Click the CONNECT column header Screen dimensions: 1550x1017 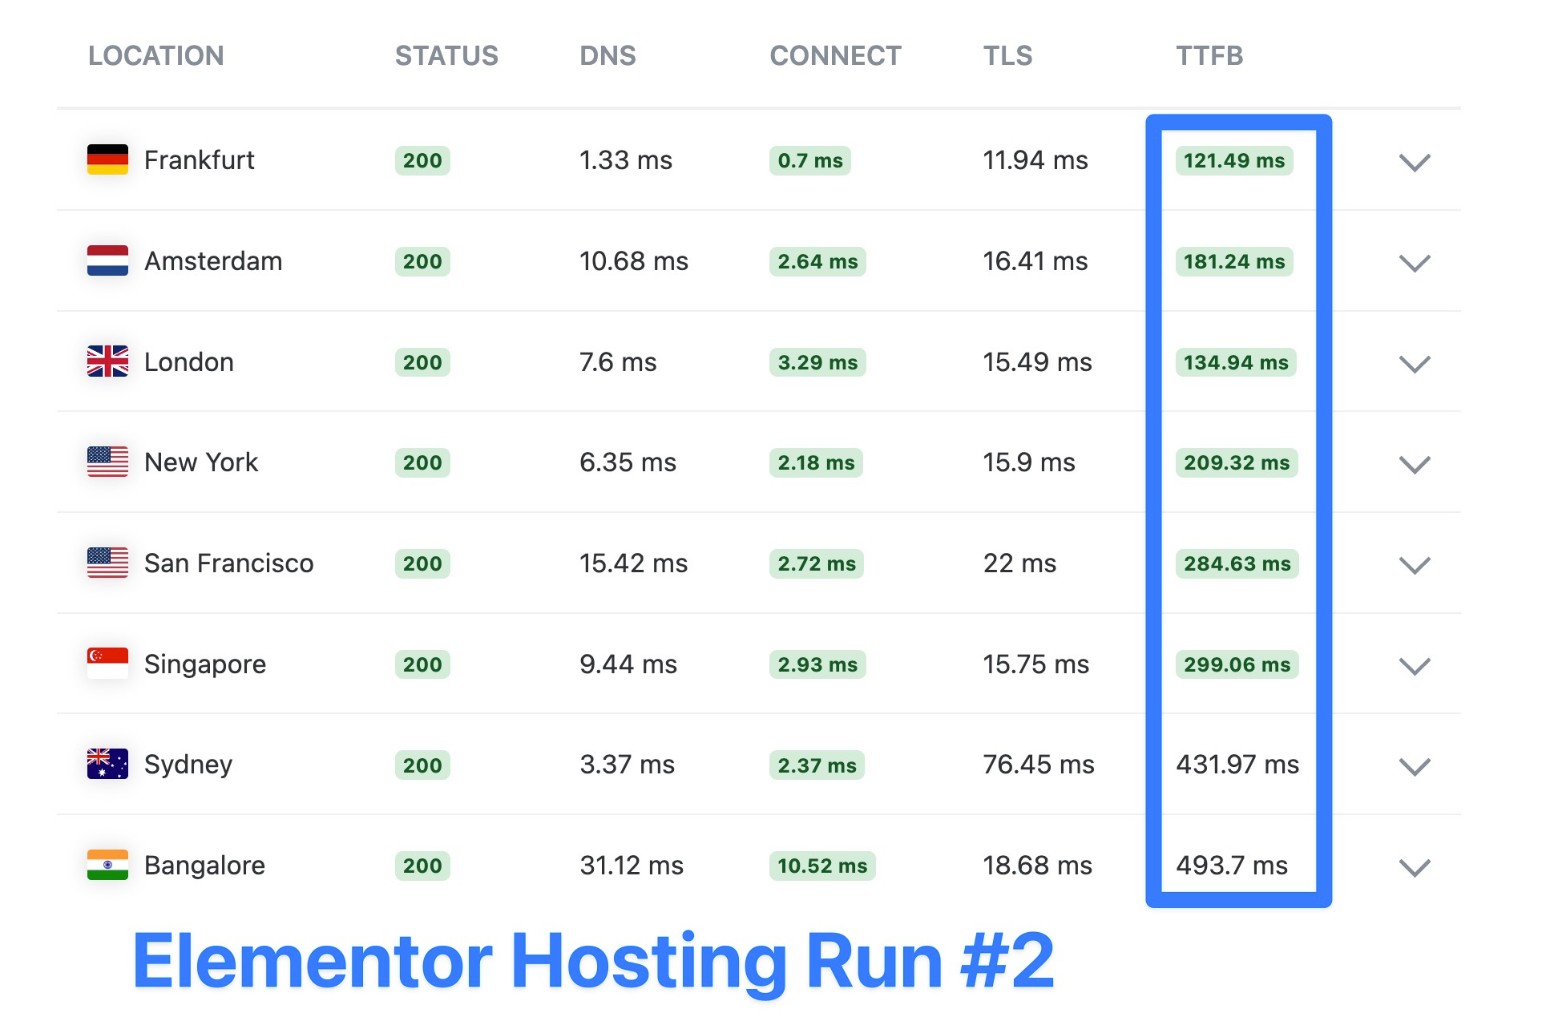[835, 56]
